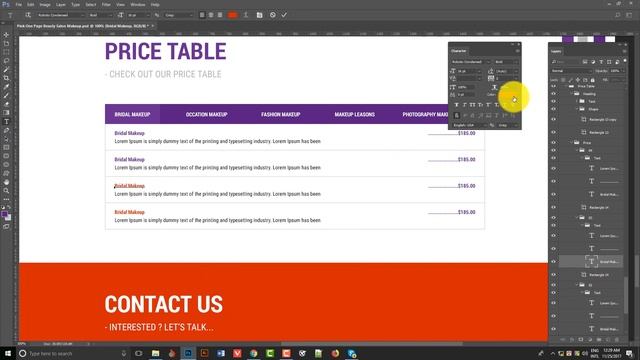Hide the Price group layer
The height and width of the screenshot is (360, 640).
click(553, 143)
